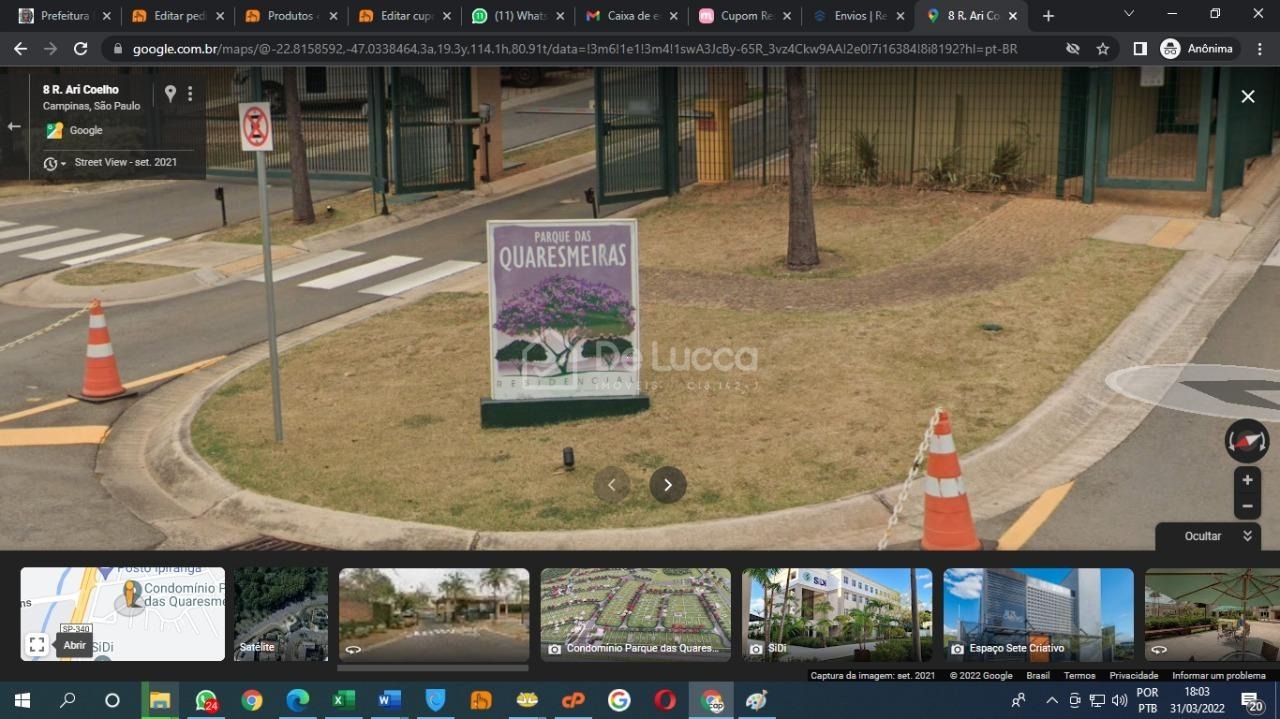This screenshot has width=1280, height=719.
Task: Collapse the image strip with Ocultar
Action: pos(1217,536)
